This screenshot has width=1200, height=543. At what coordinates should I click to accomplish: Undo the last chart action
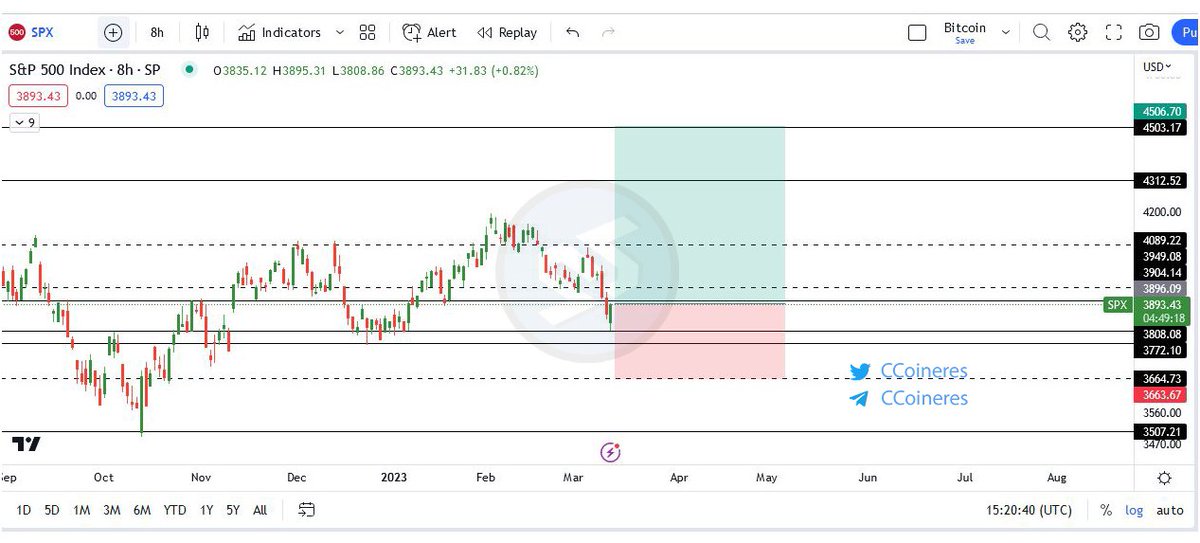pos(572,32)
